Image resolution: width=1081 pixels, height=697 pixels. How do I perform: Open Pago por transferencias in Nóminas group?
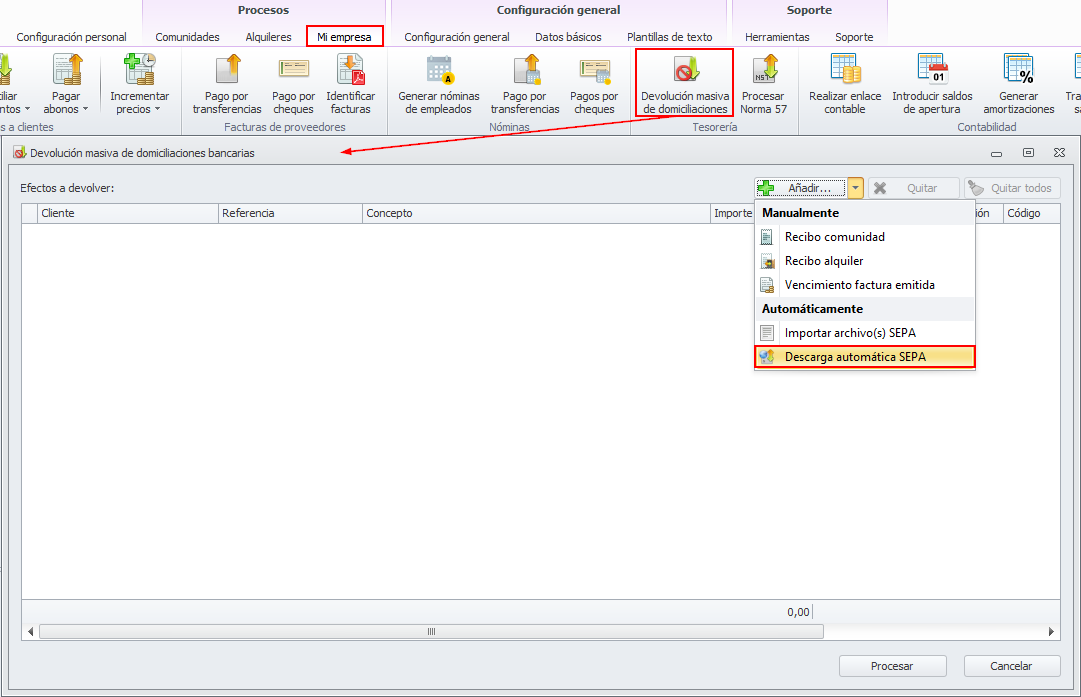point(525,84)
